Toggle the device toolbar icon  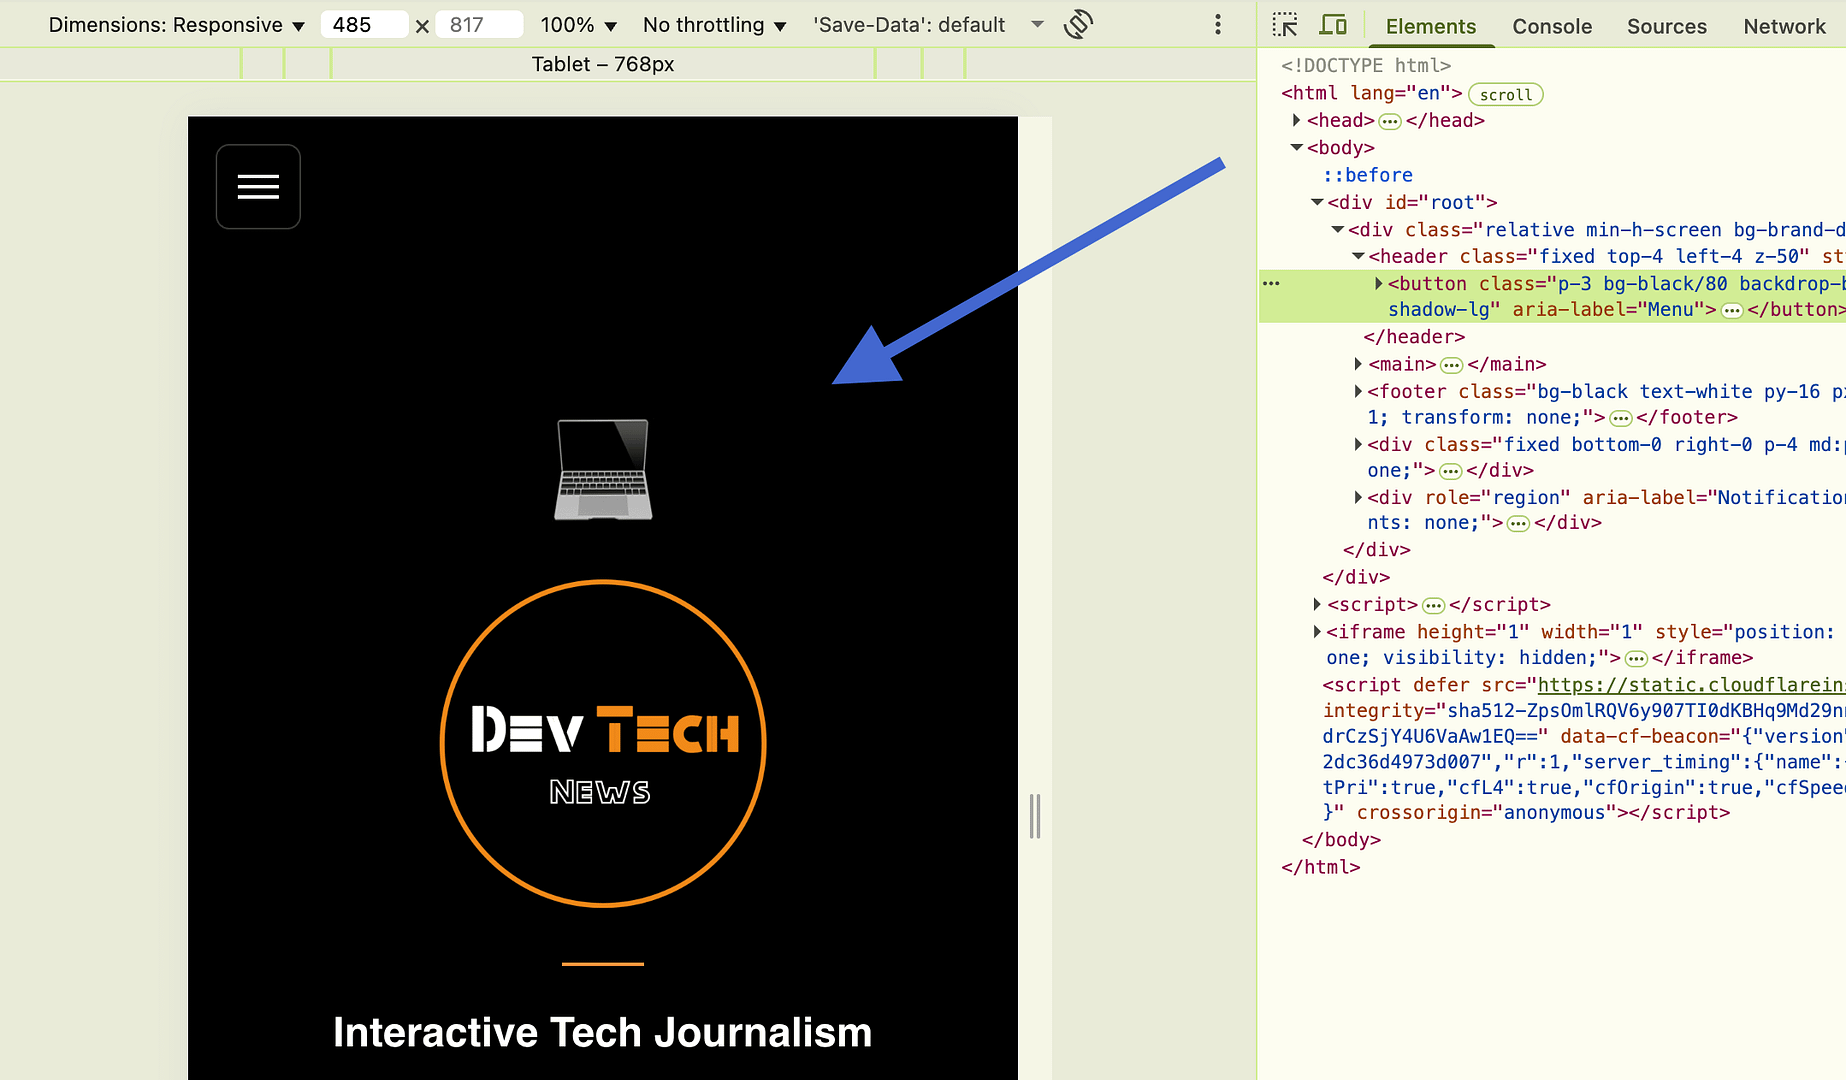[1333, 25]
